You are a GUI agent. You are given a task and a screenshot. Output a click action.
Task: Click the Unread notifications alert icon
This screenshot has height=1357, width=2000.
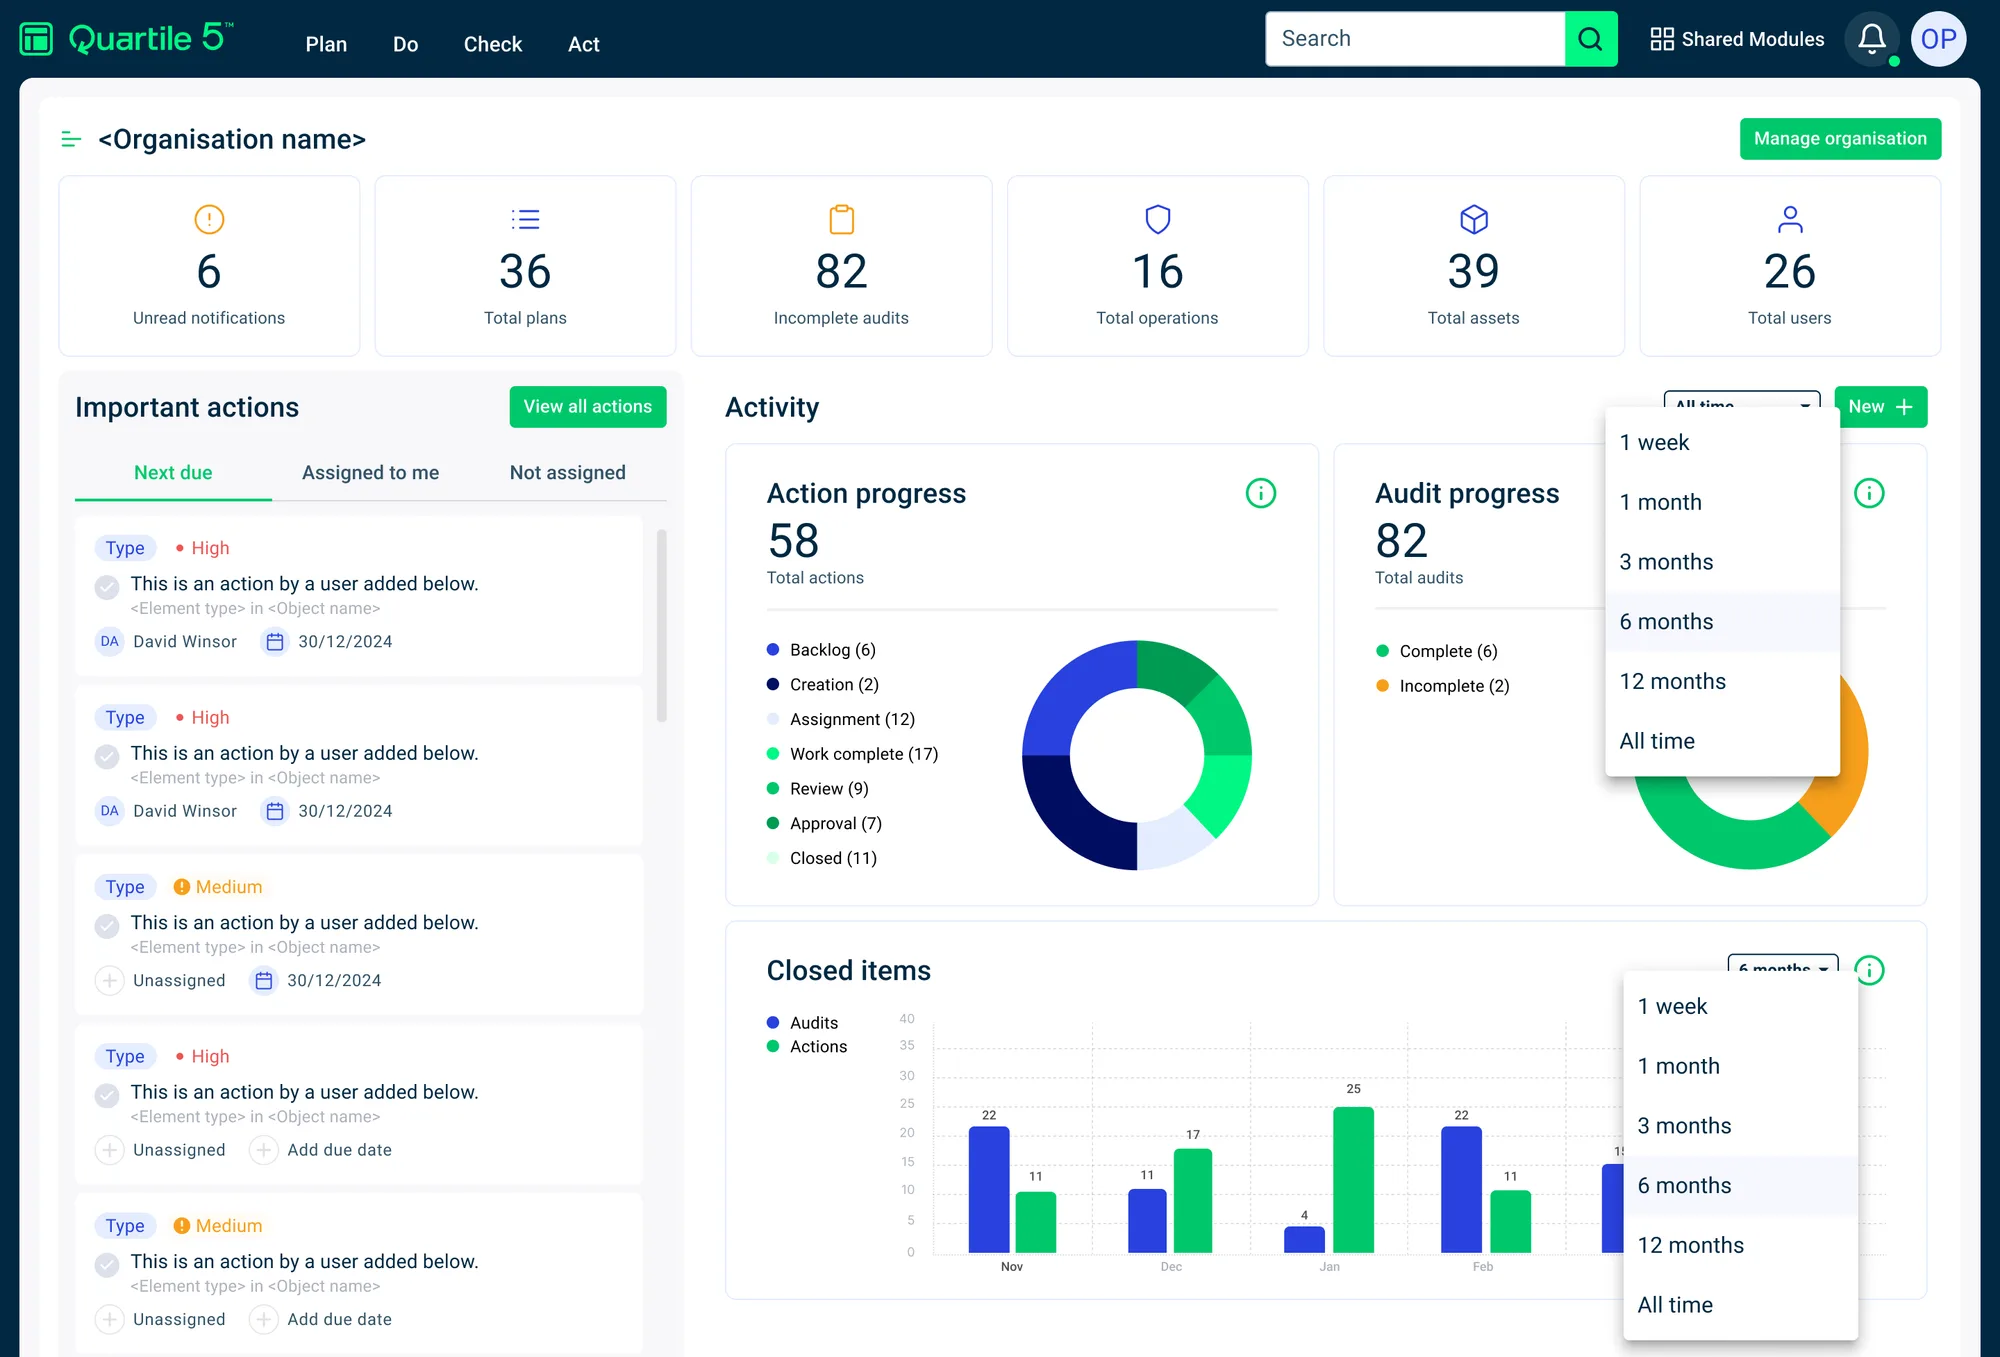209,219
